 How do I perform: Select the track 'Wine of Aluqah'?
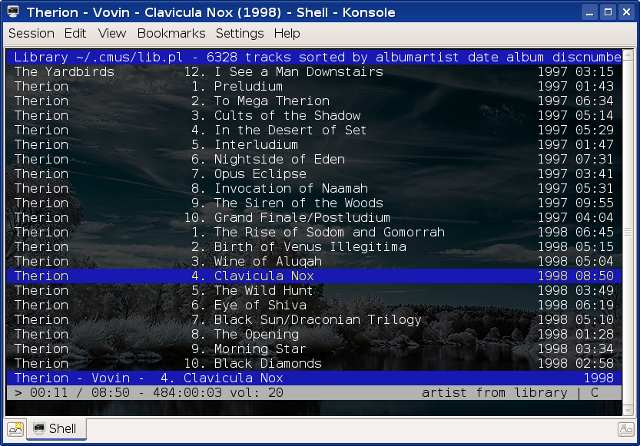pyautogui.click(x=314, y=261)
